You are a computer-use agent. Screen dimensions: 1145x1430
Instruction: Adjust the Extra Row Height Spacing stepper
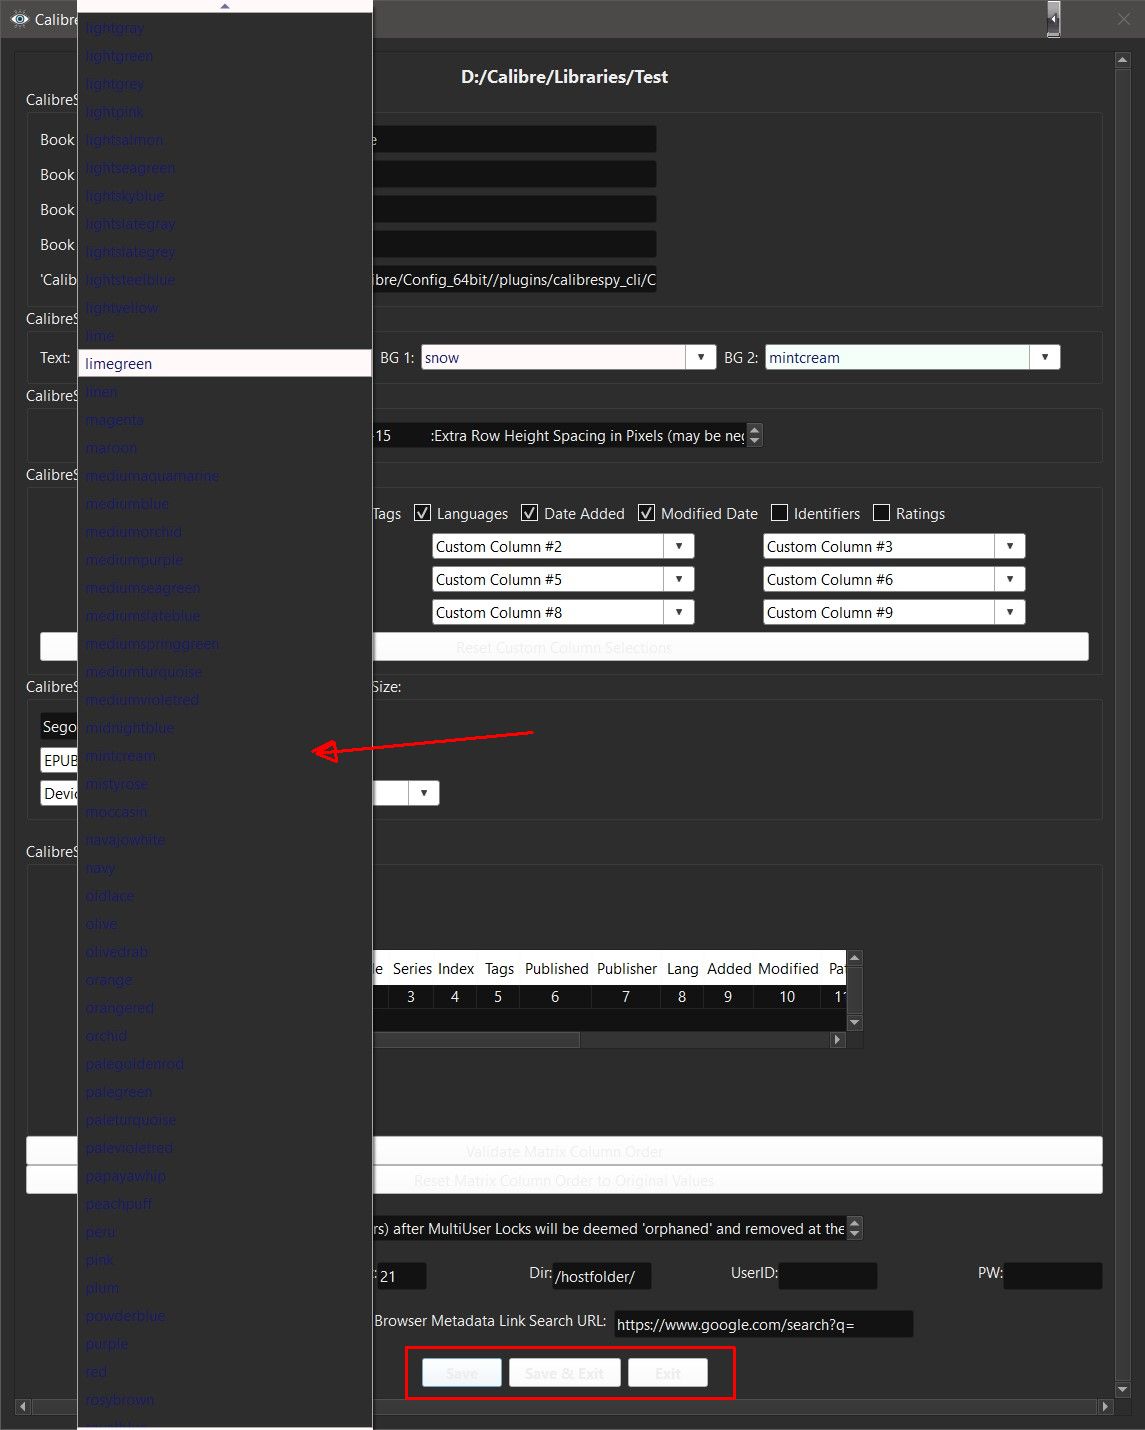coord(755,435)
